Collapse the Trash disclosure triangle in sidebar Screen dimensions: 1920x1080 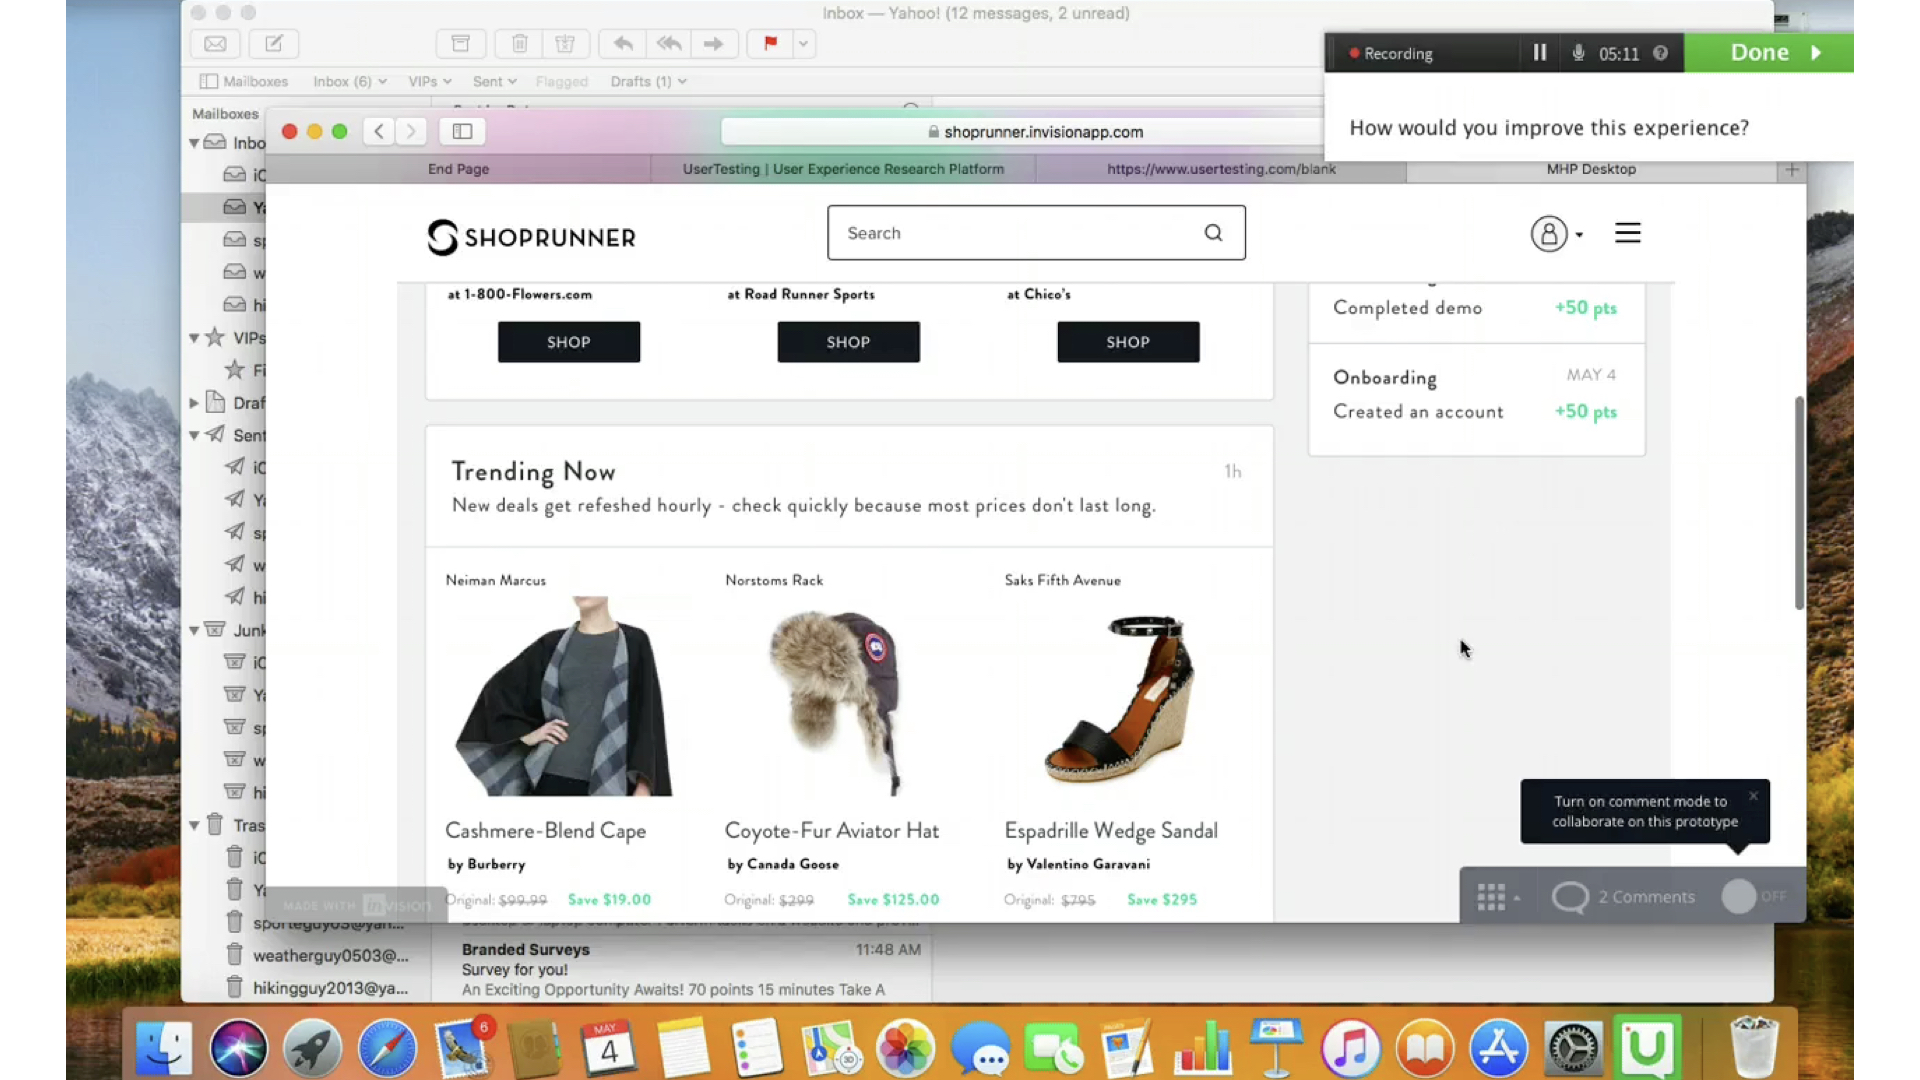(194, 825)
